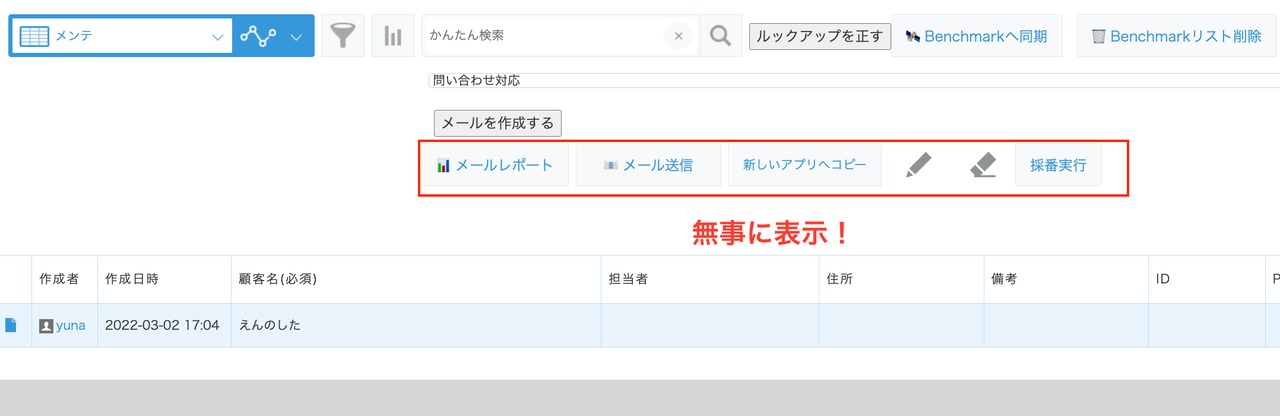Click the bar chart aggregate icon

click(393, 36)
